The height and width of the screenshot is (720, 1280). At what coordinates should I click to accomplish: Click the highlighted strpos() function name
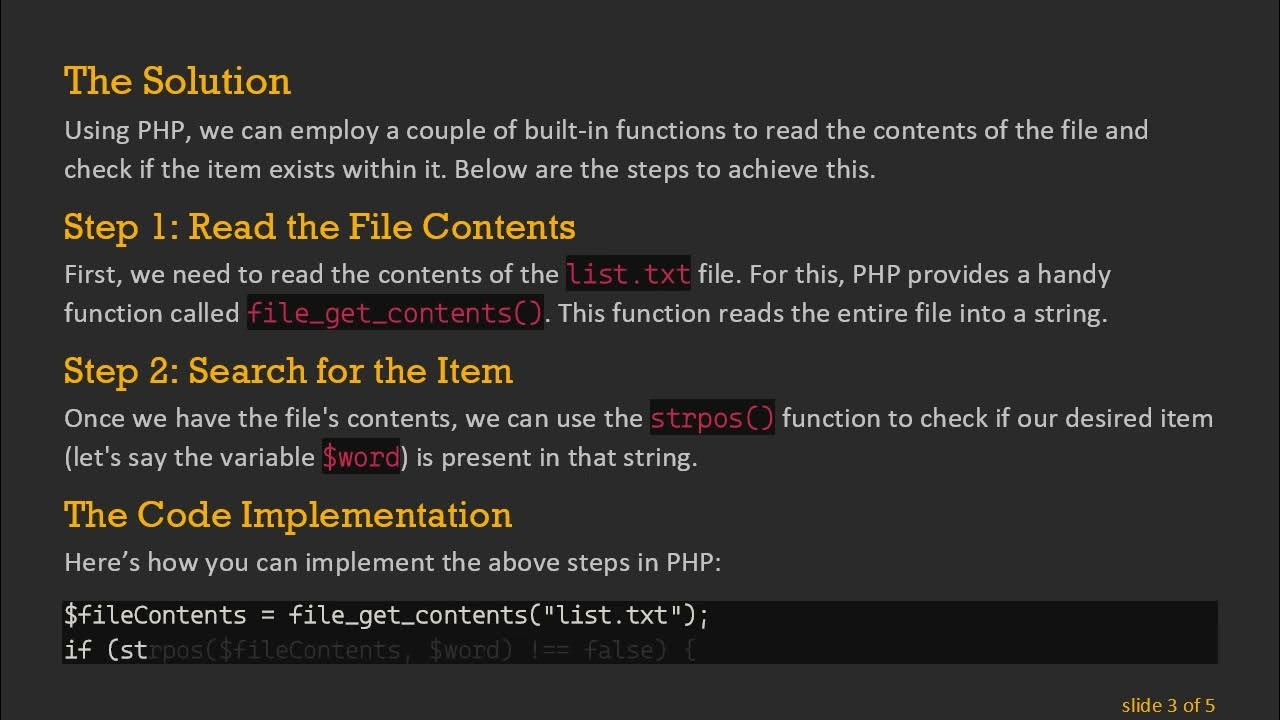point(712,418)
